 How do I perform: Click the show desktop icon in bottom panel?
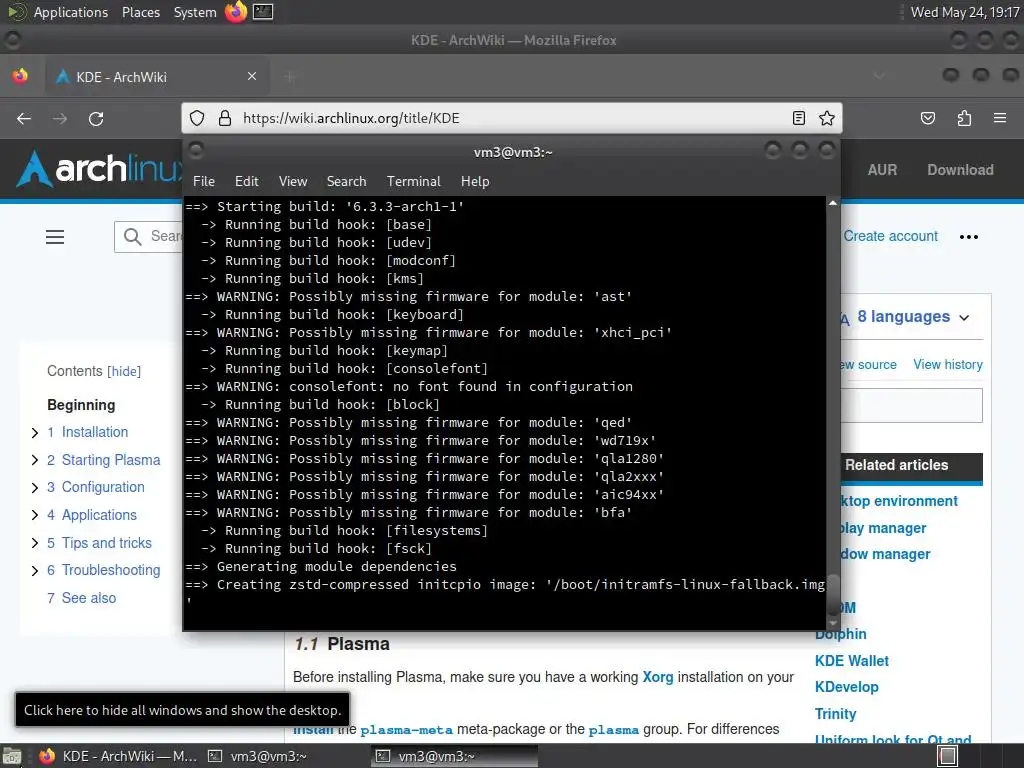pyautogui.click(x=11, y=756)
